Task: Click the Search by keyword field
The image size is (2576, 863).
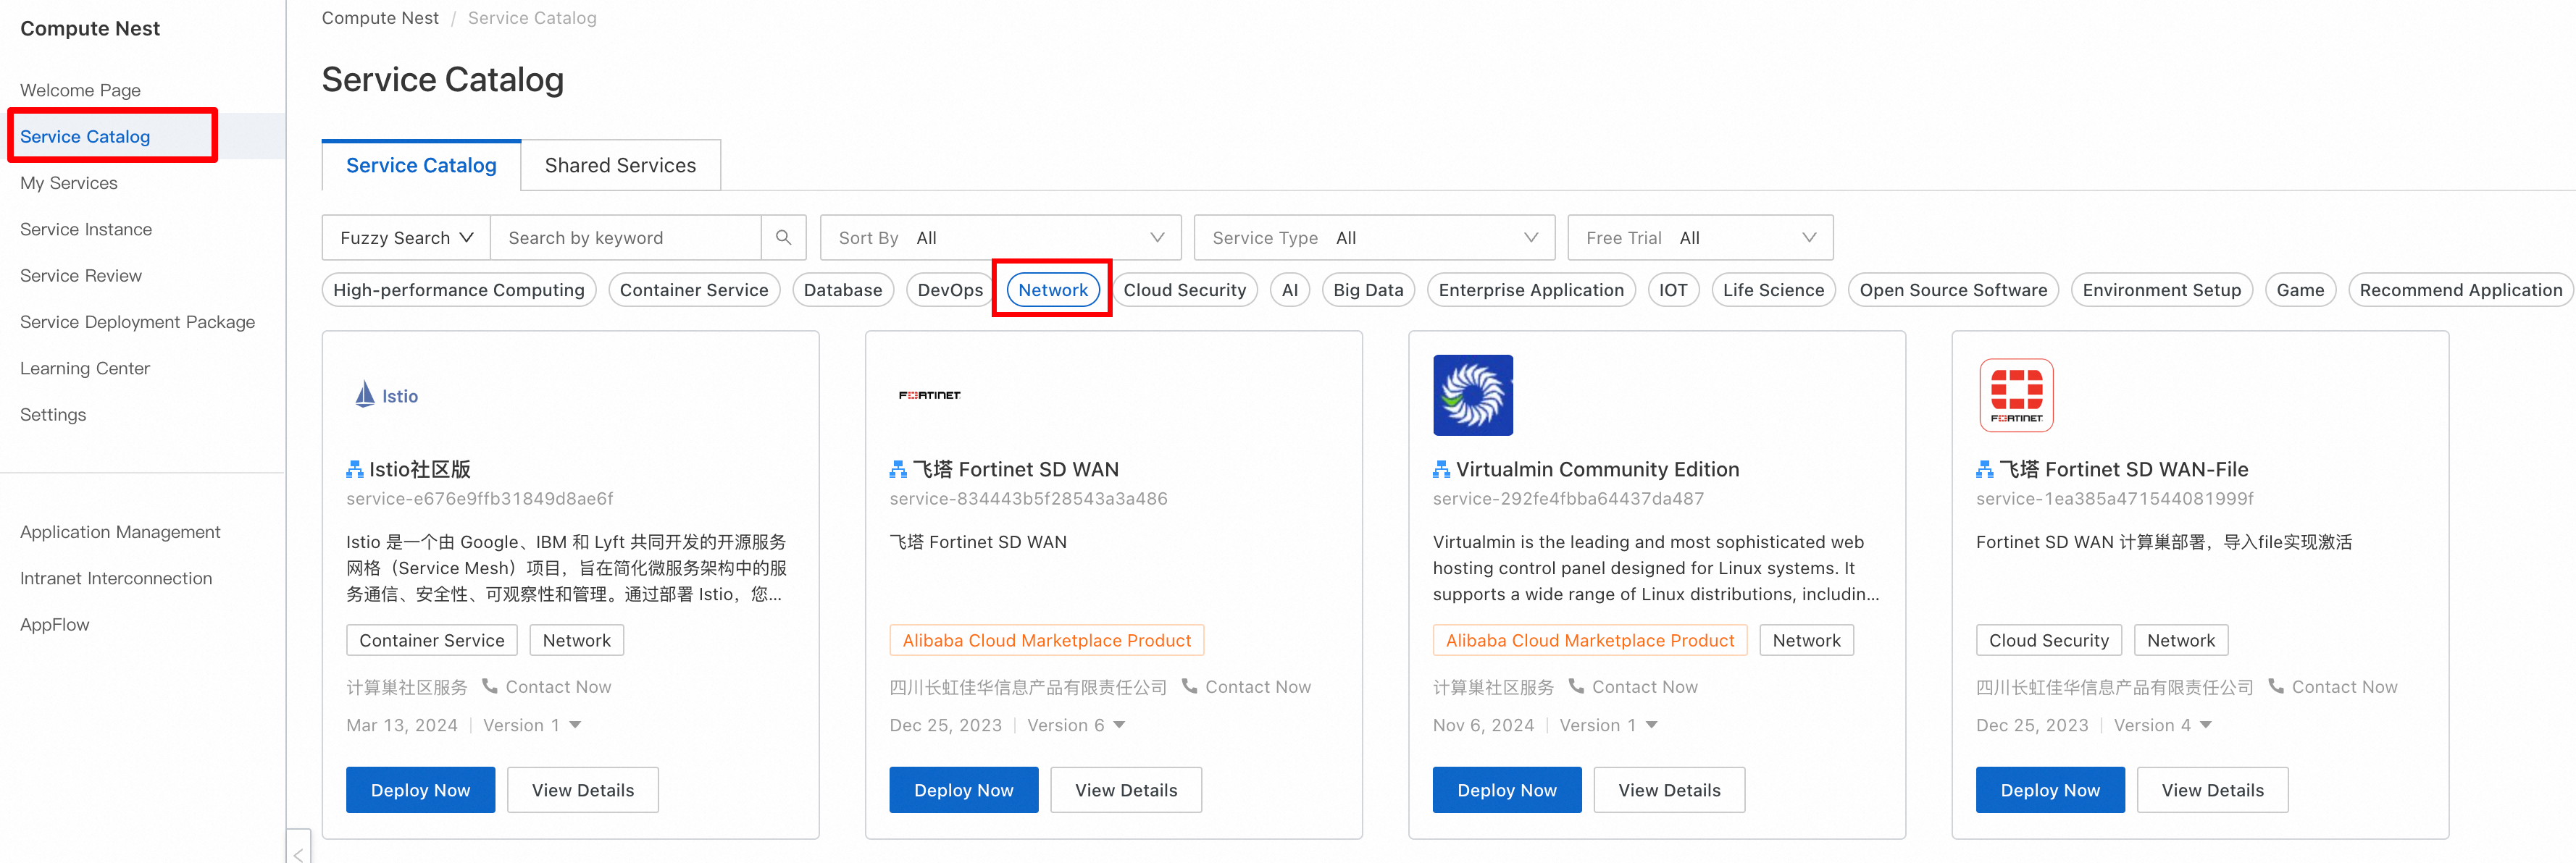Action: (x=625, y=237)
